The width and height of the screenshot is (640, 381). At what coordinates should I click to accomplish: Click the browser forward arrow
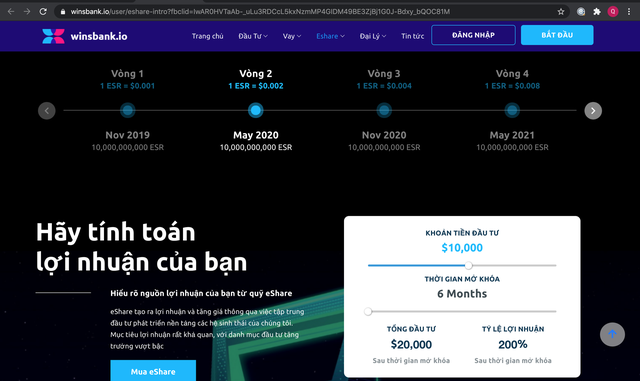point(27,11)
